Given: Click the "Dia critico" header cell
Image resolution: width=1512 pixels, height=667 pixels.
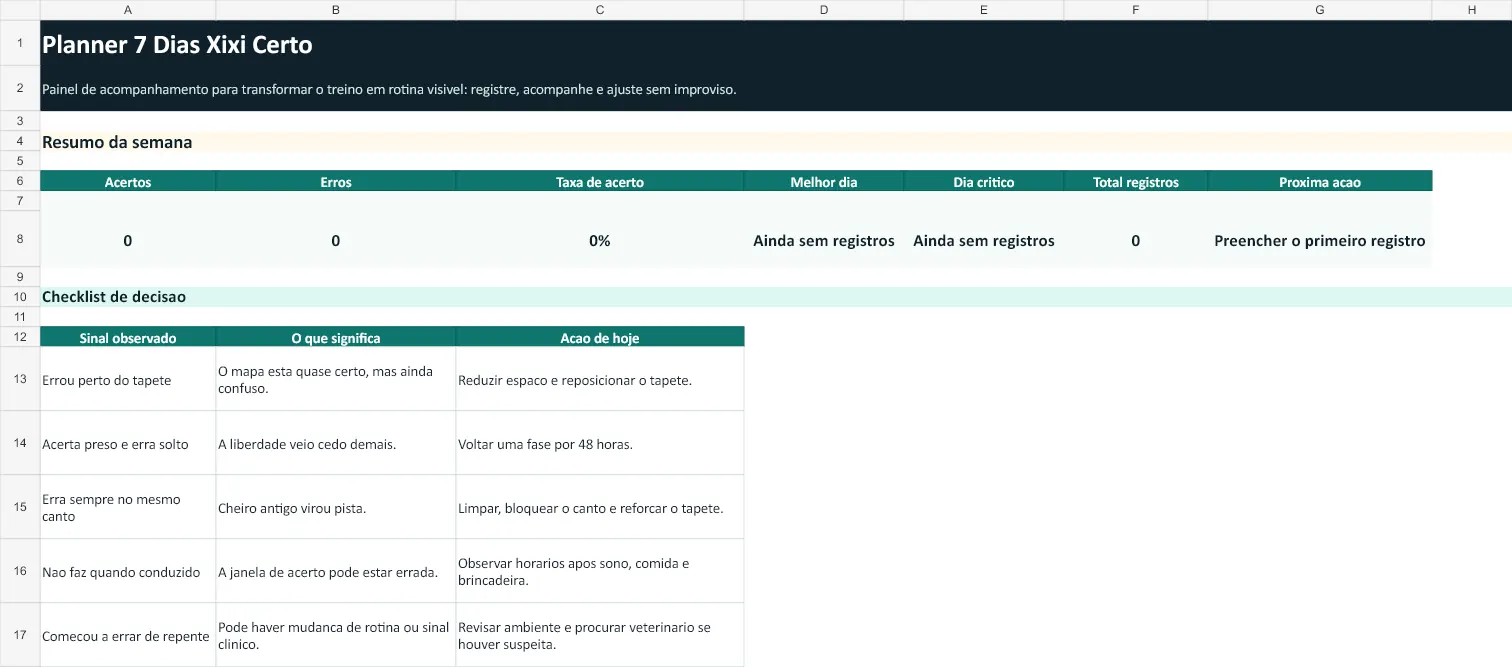Looking at the screenshot, I should (x=984, y=182).
